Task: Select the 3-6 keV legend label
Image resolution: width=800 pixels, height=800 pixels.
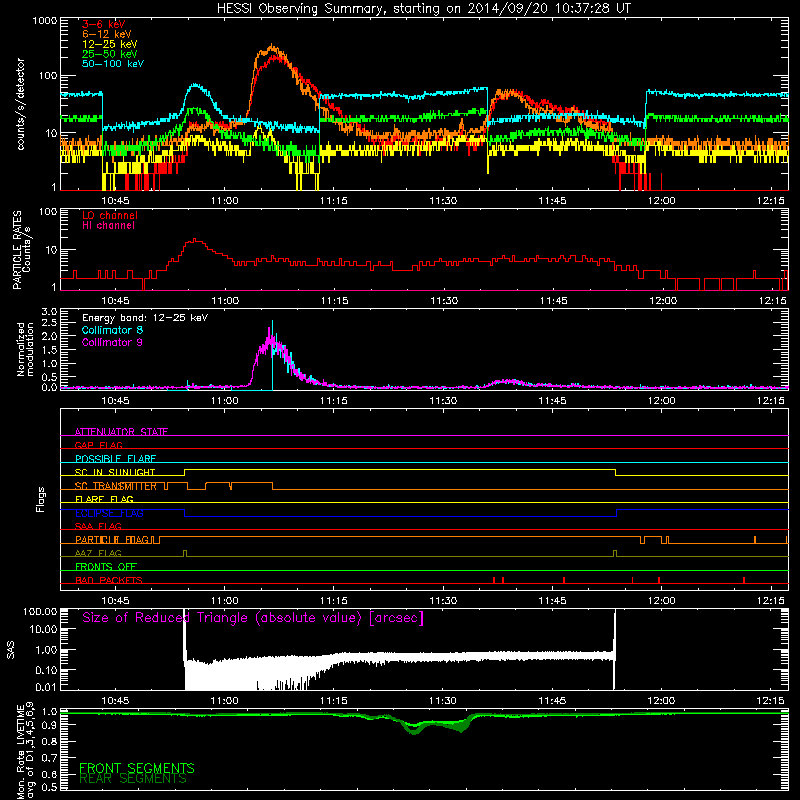Action: pos(103,24)
